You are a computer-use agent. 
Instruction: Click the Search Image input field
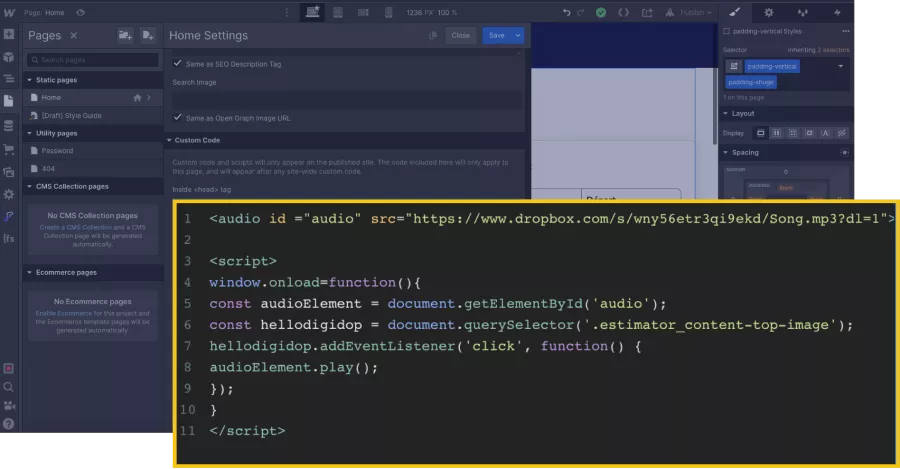tap(347, 100)
